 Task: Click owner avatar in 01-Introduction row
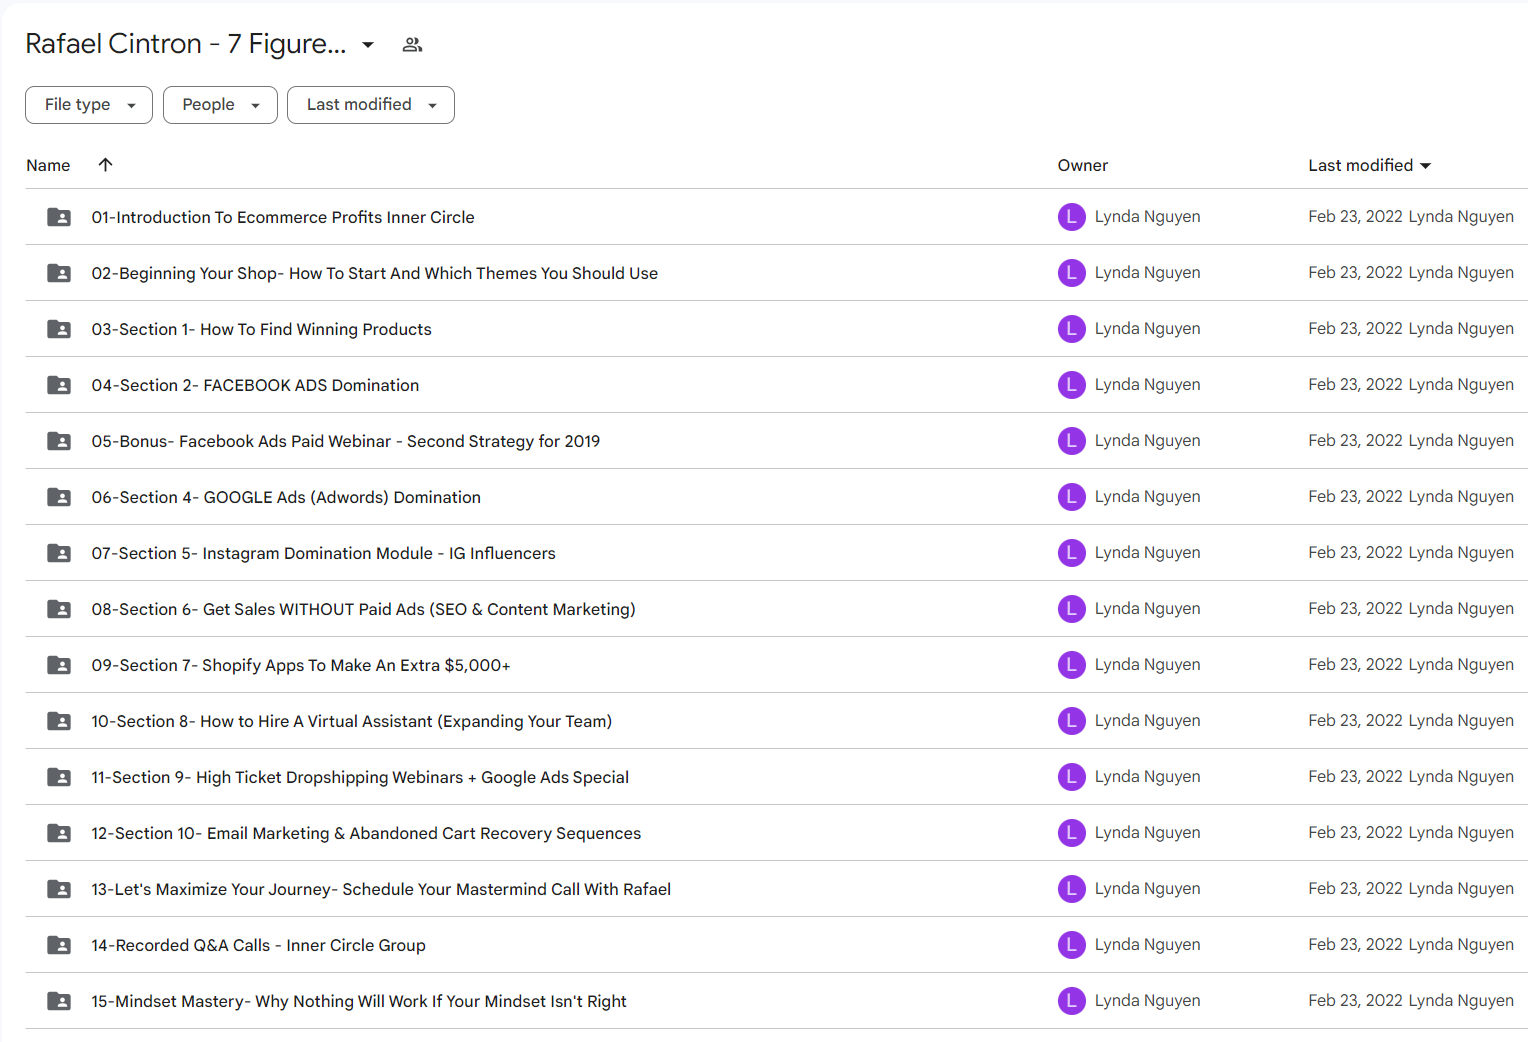tap(1072, 217)
